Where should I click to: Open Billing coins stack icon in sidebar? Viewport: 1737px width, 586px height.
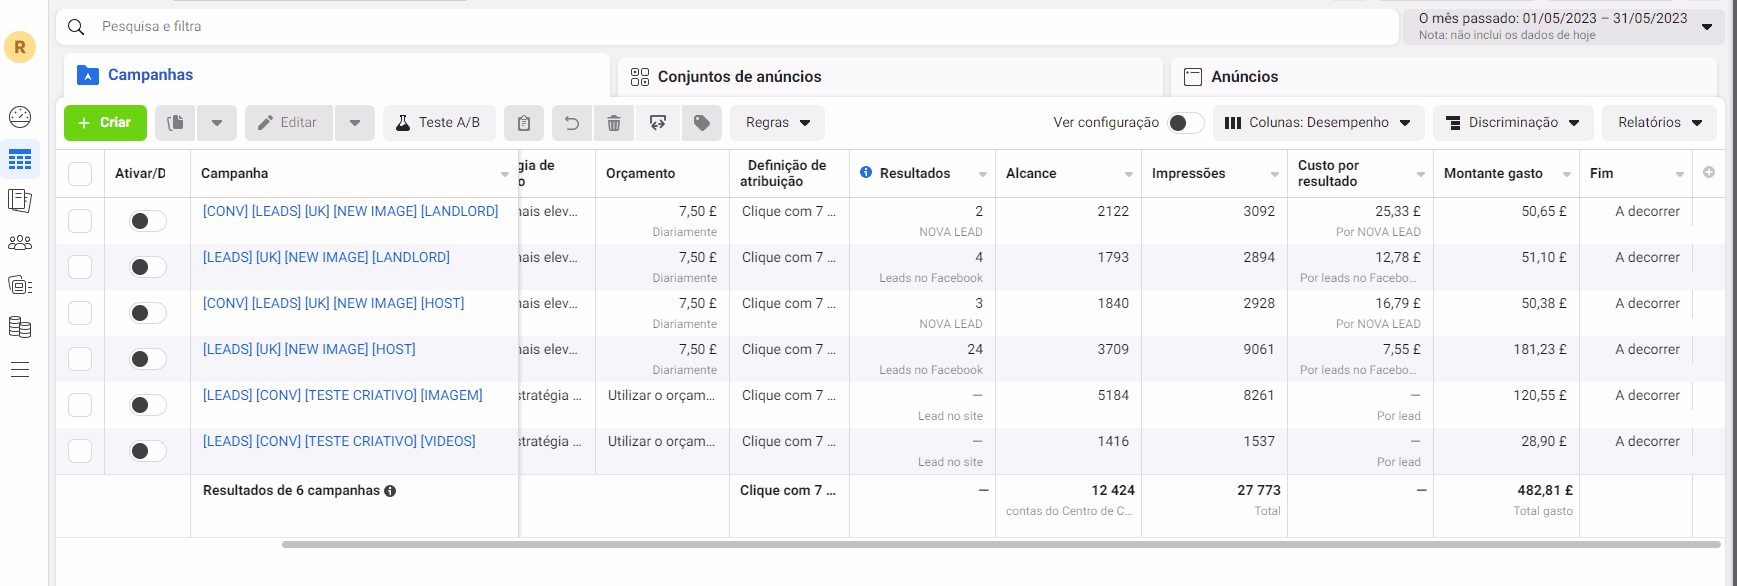point(20,327)
